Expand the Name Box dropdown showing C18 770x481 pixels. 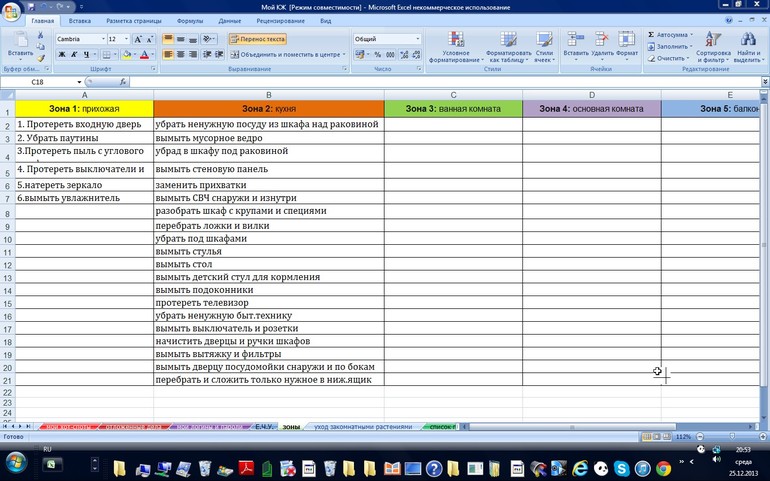[x=80, y=82]
